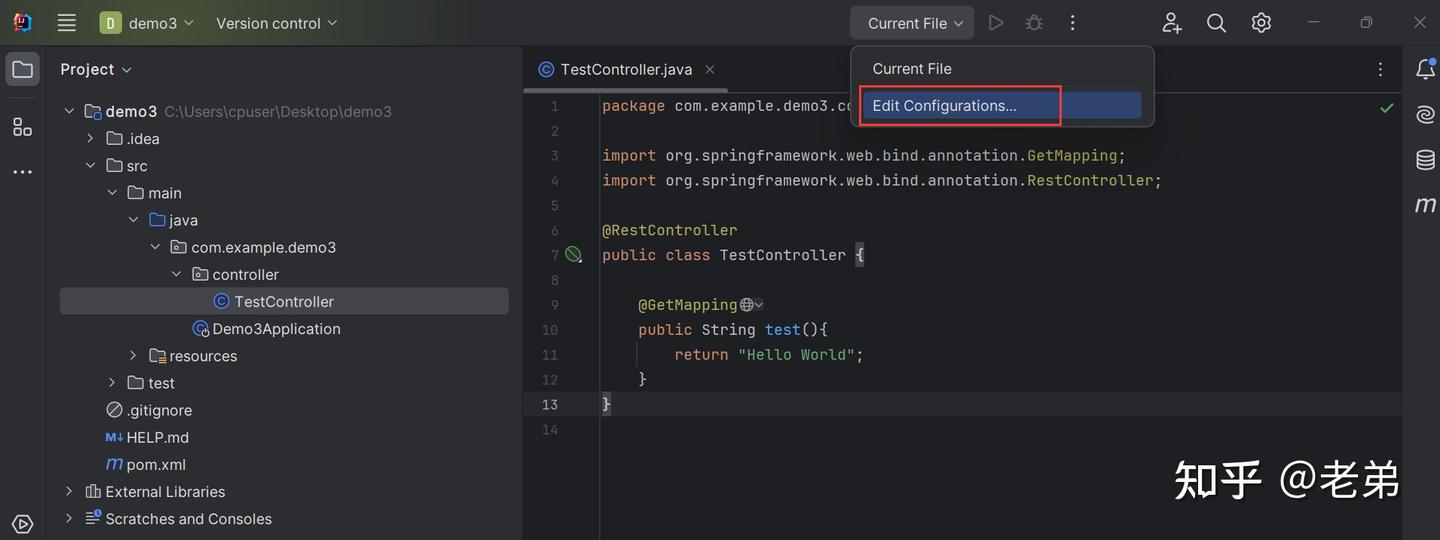Open the Version control dropdown
The image size is (1440, 540).
click(x=276, y=23)
